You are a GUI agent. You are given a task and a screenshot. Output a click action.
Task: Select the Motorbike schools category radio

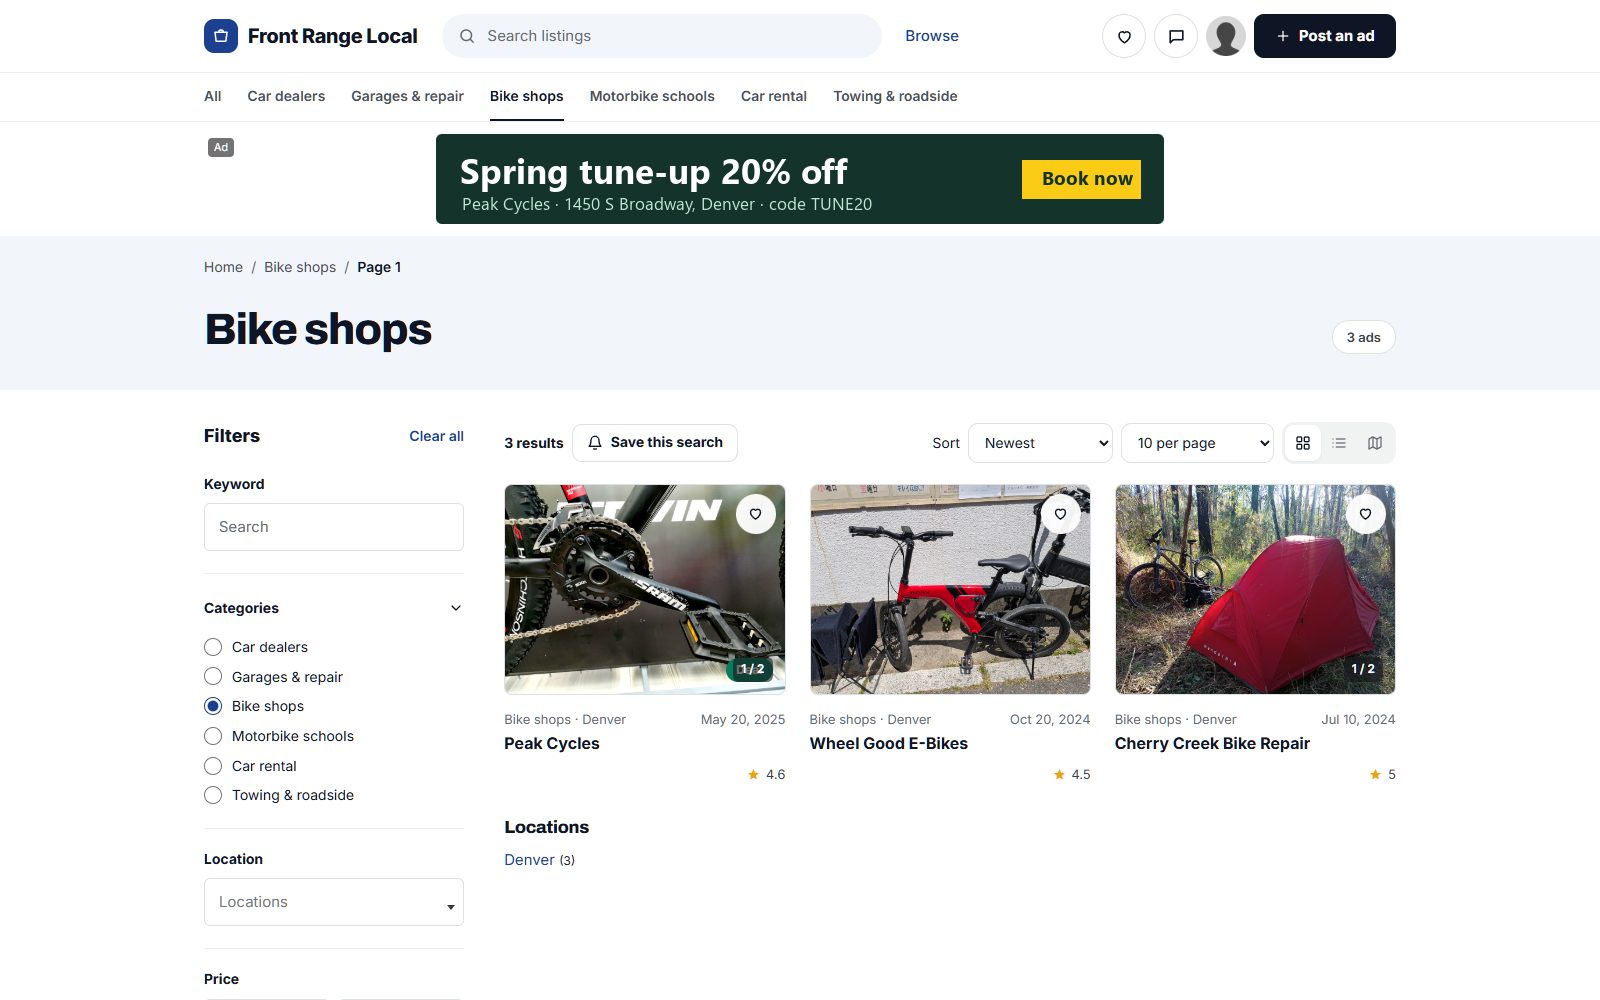click(213, 736)
